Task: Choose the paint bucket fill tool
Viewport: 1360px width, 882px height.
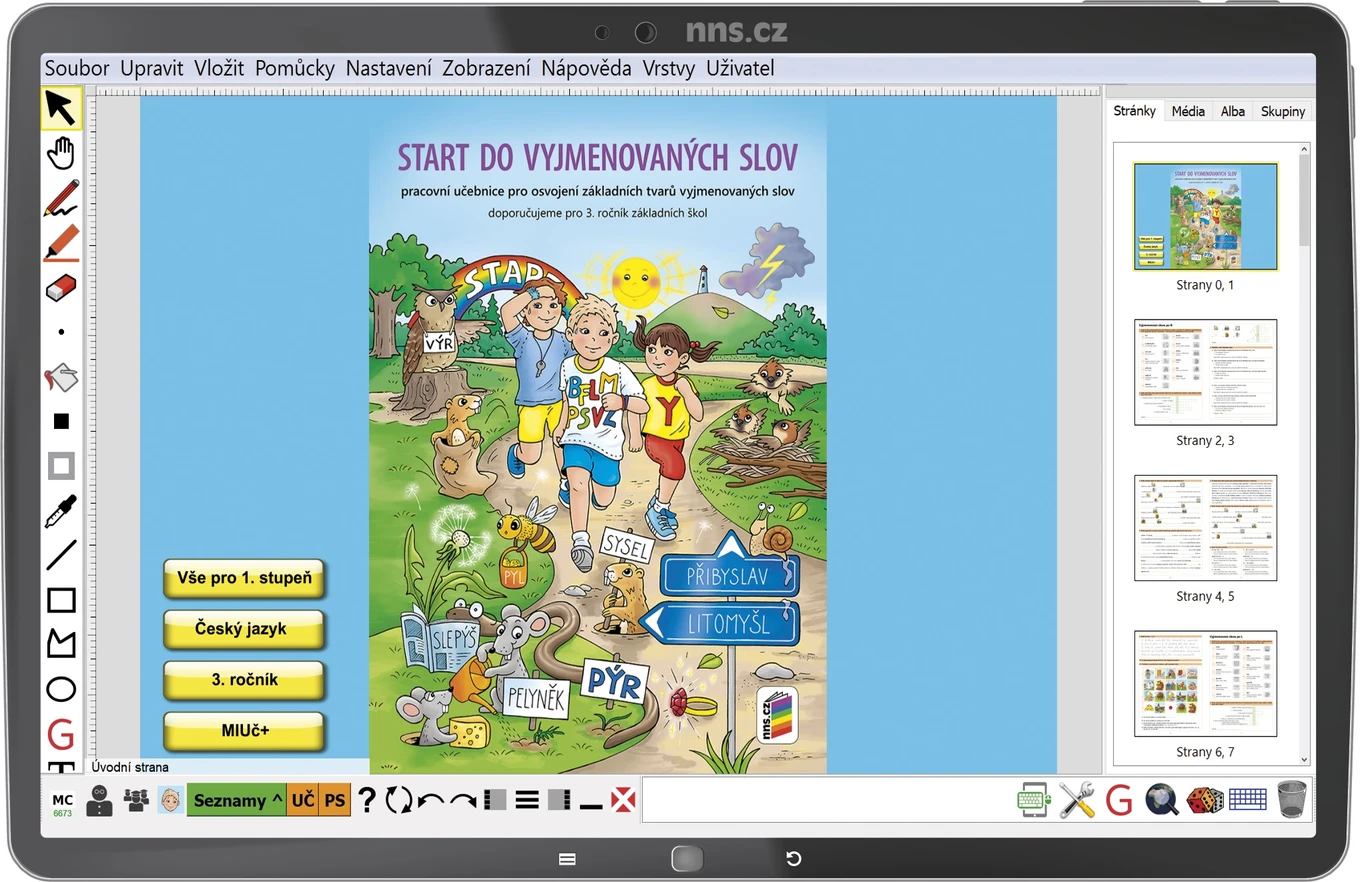Action: click(x=61, y=378)
